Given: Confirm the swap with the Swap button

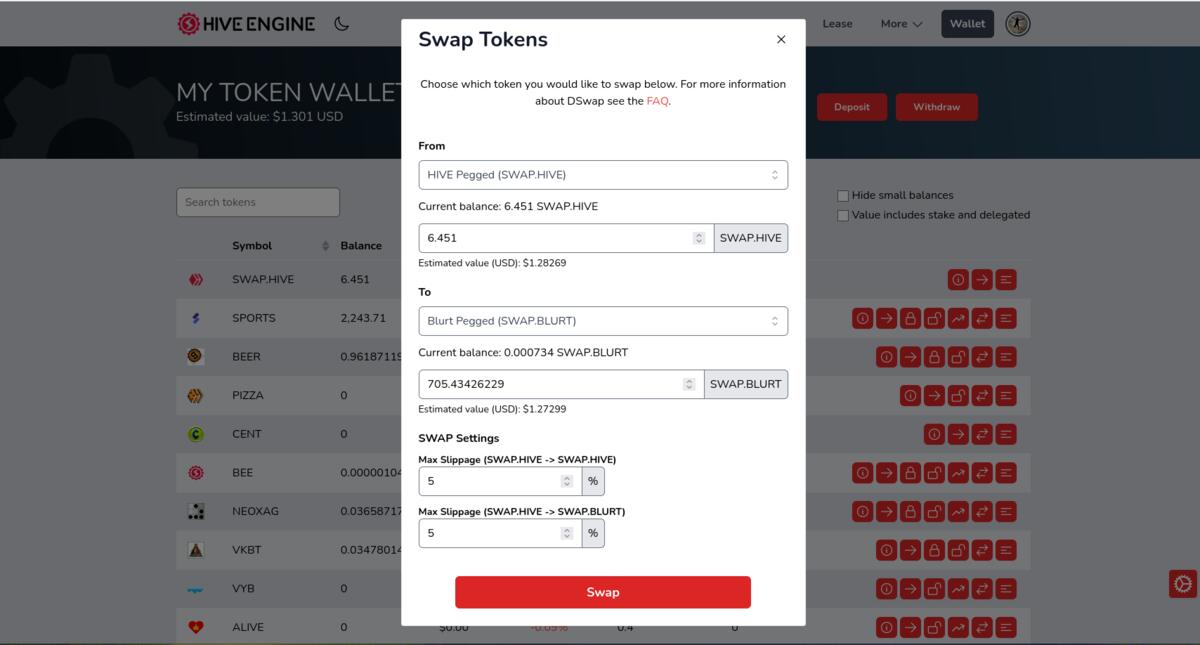Looking at the screenshot, I should [603, 592].
